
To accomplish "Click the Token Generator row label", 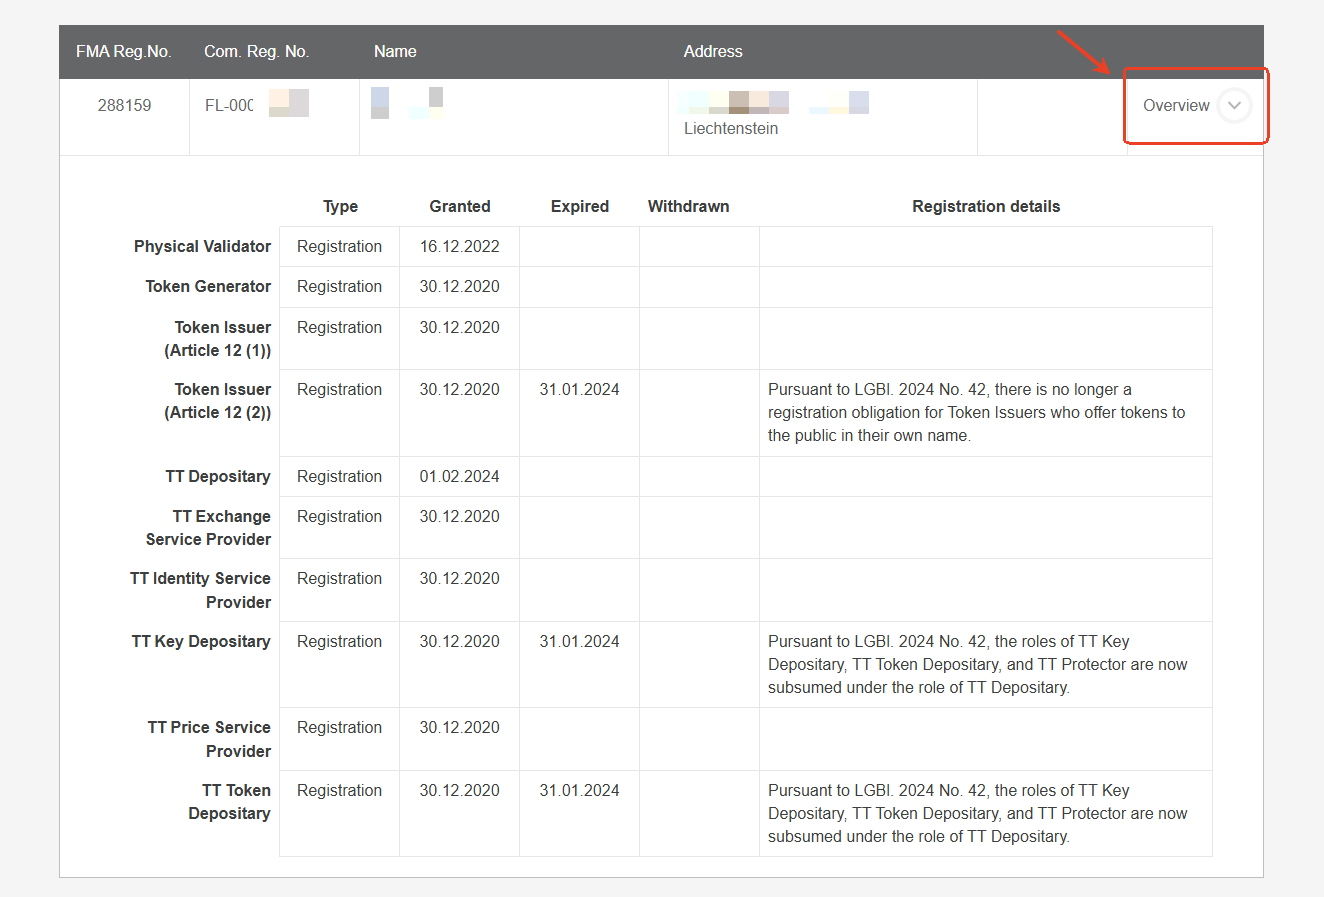I will pyautogui.click(x=208, y=287).
